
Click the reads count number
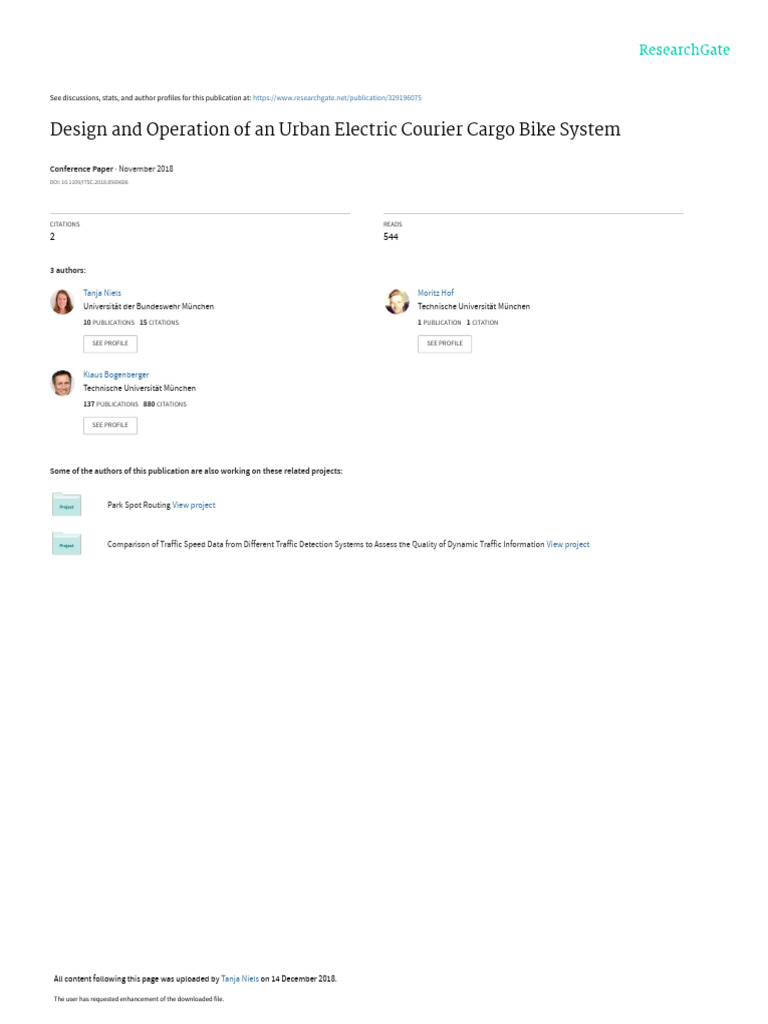click(390, 237)
